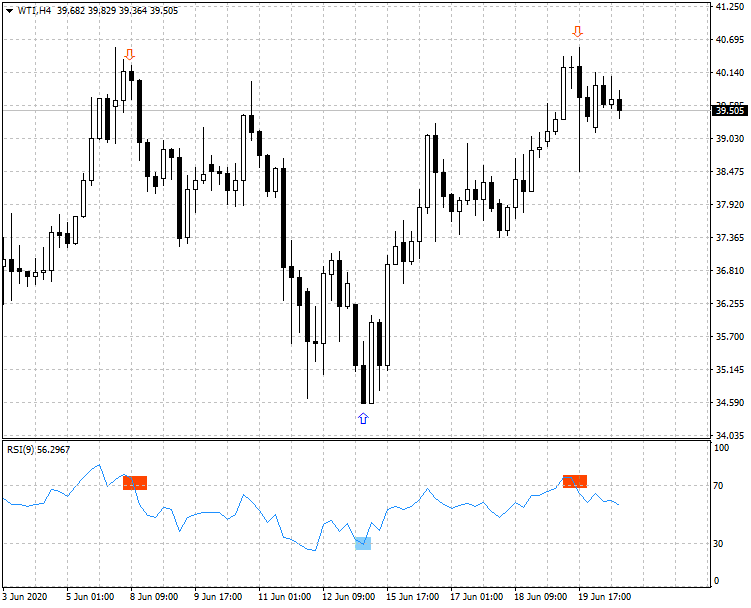The image size is (751, 608).
Task: Click the 12 Jun 09:00 time label
Action: click(349, 597)
